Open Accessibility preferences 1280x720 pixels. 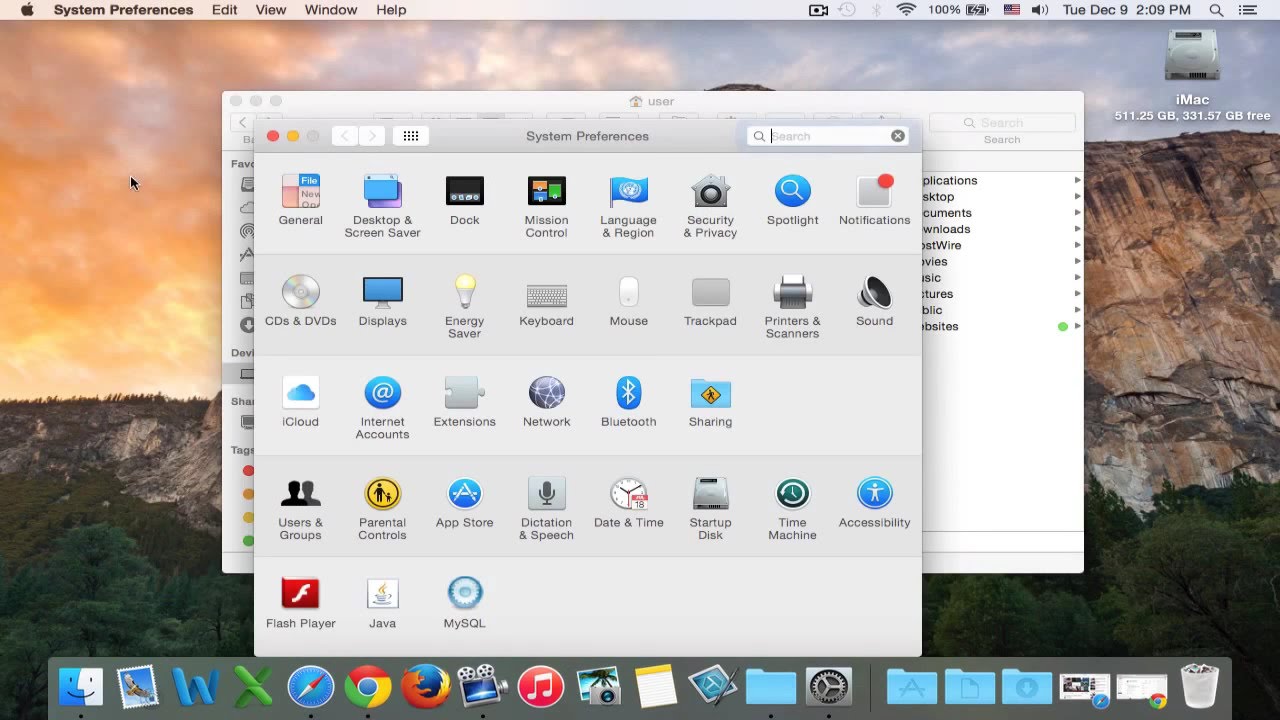[874, 503]
